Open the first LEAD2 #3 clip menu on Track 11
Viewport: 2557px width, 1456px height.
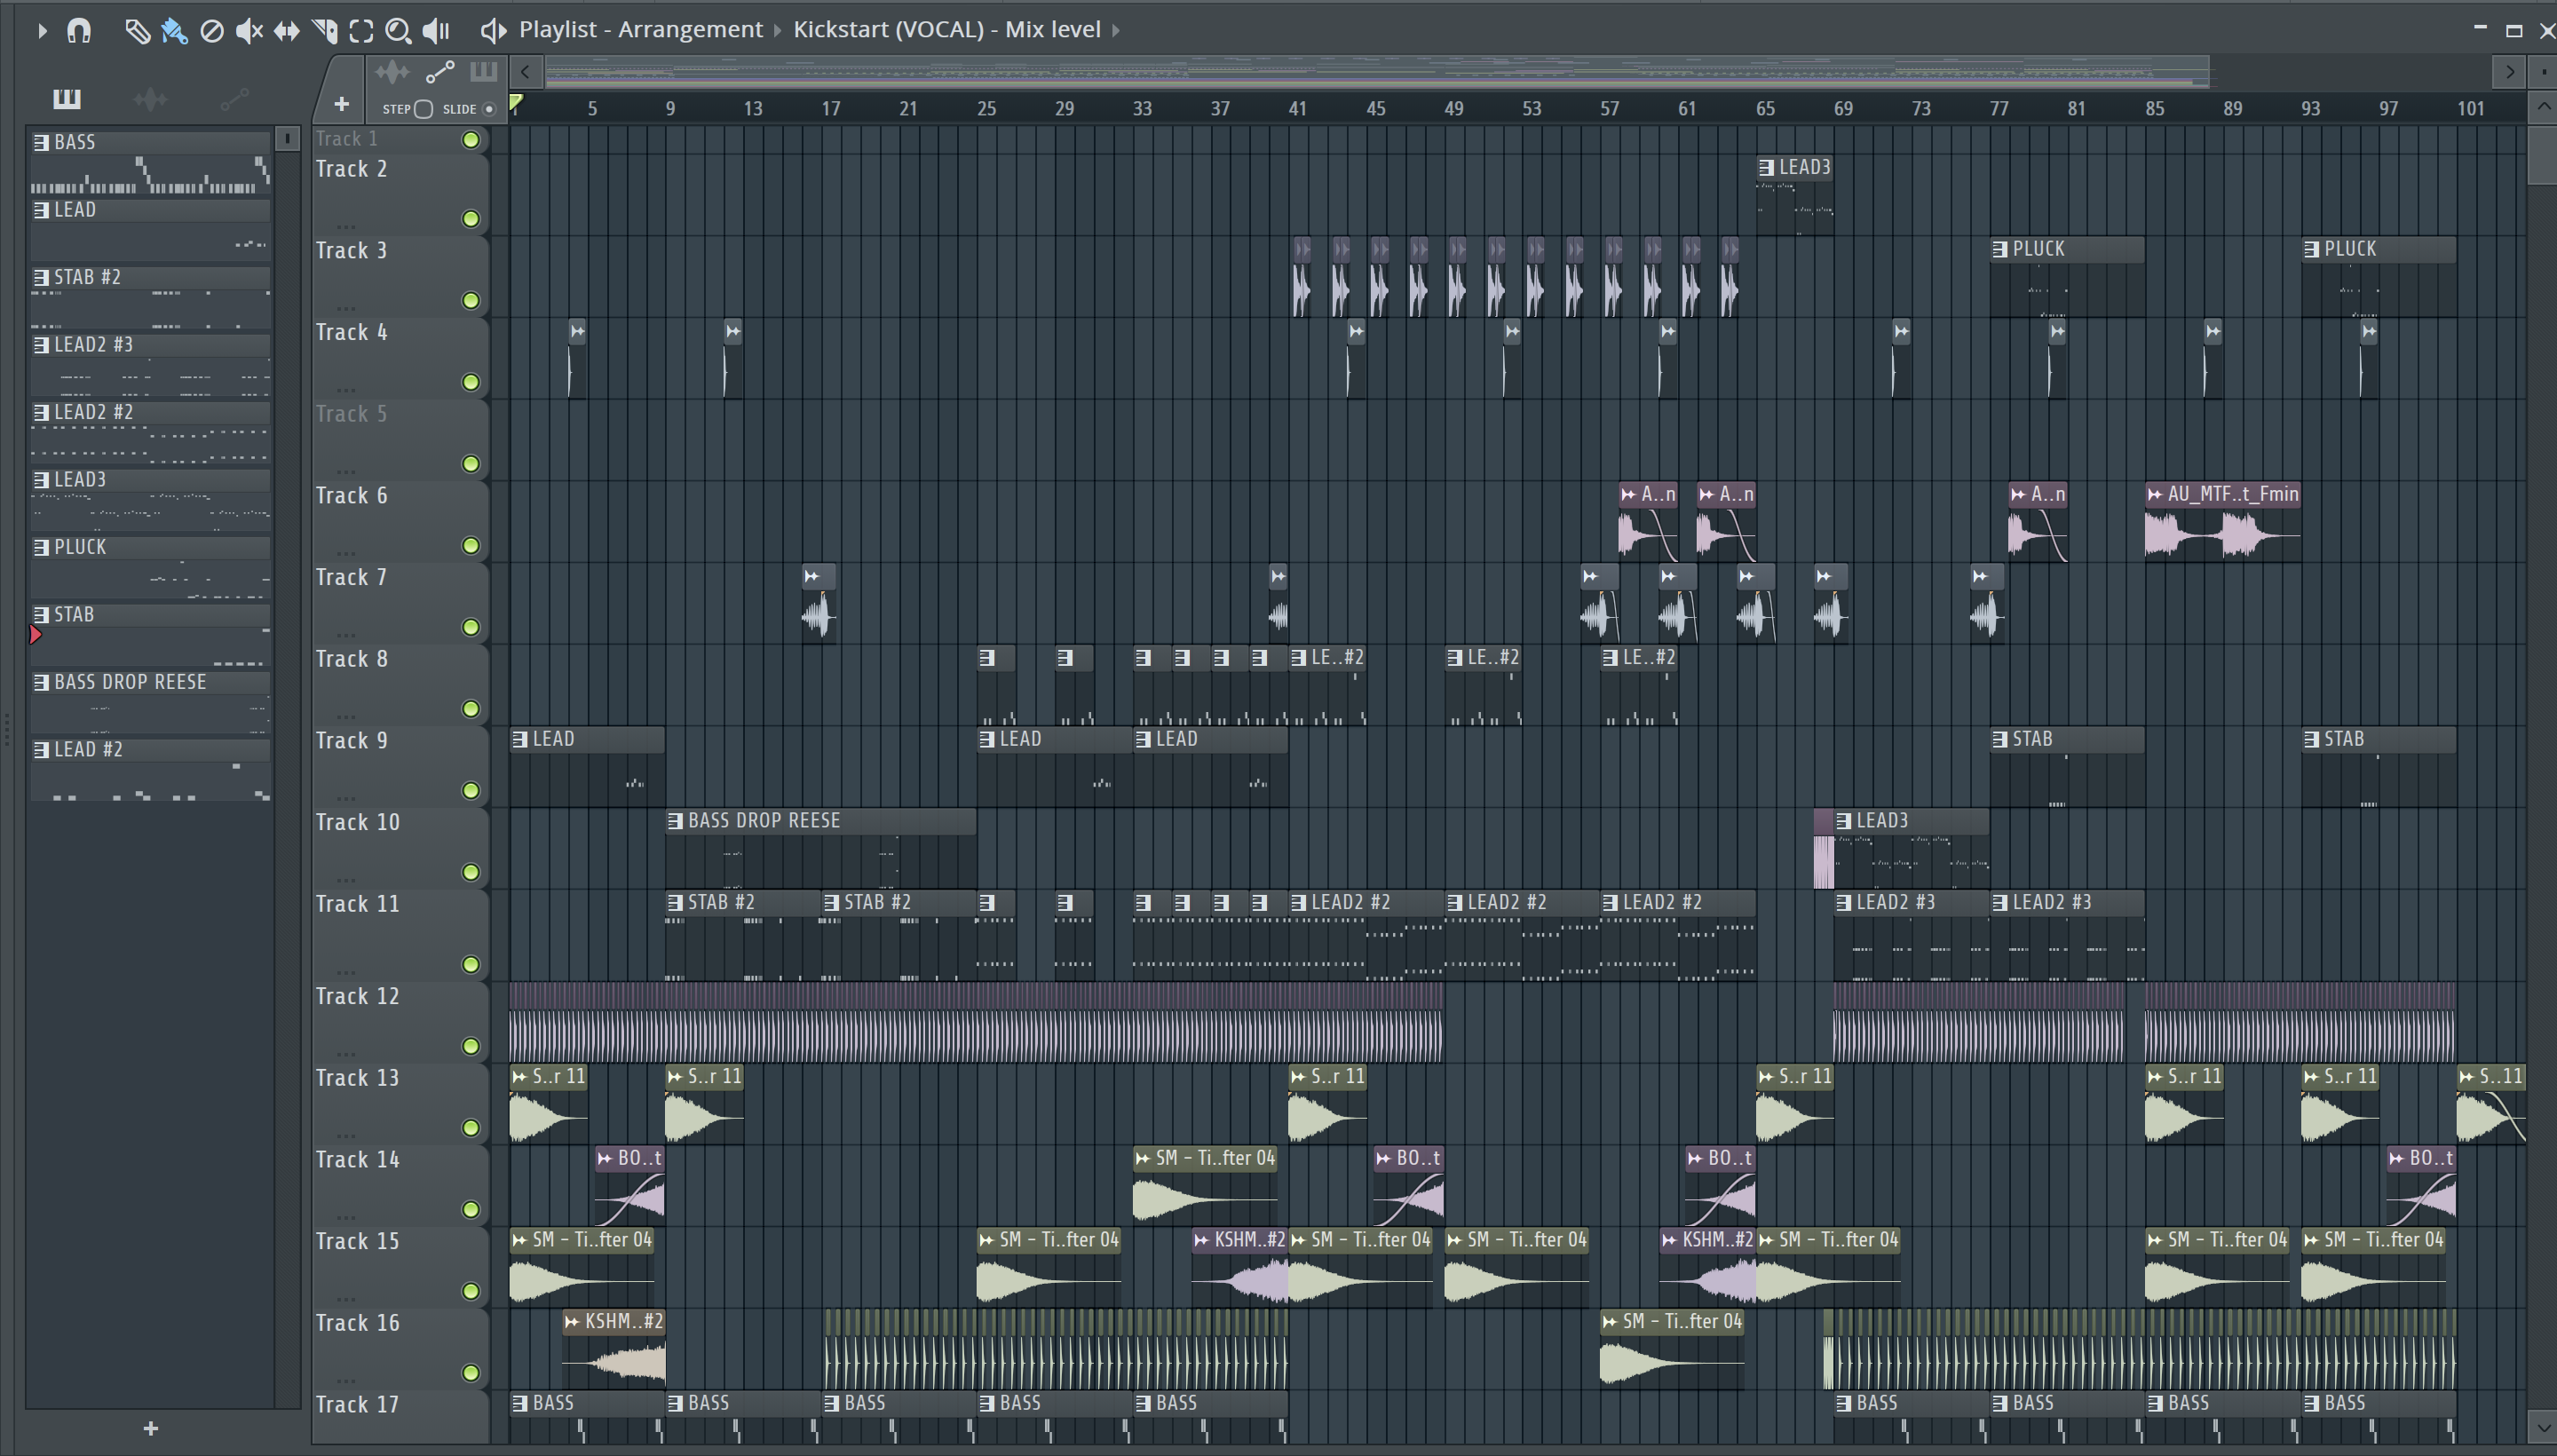tap(1844, 903)
